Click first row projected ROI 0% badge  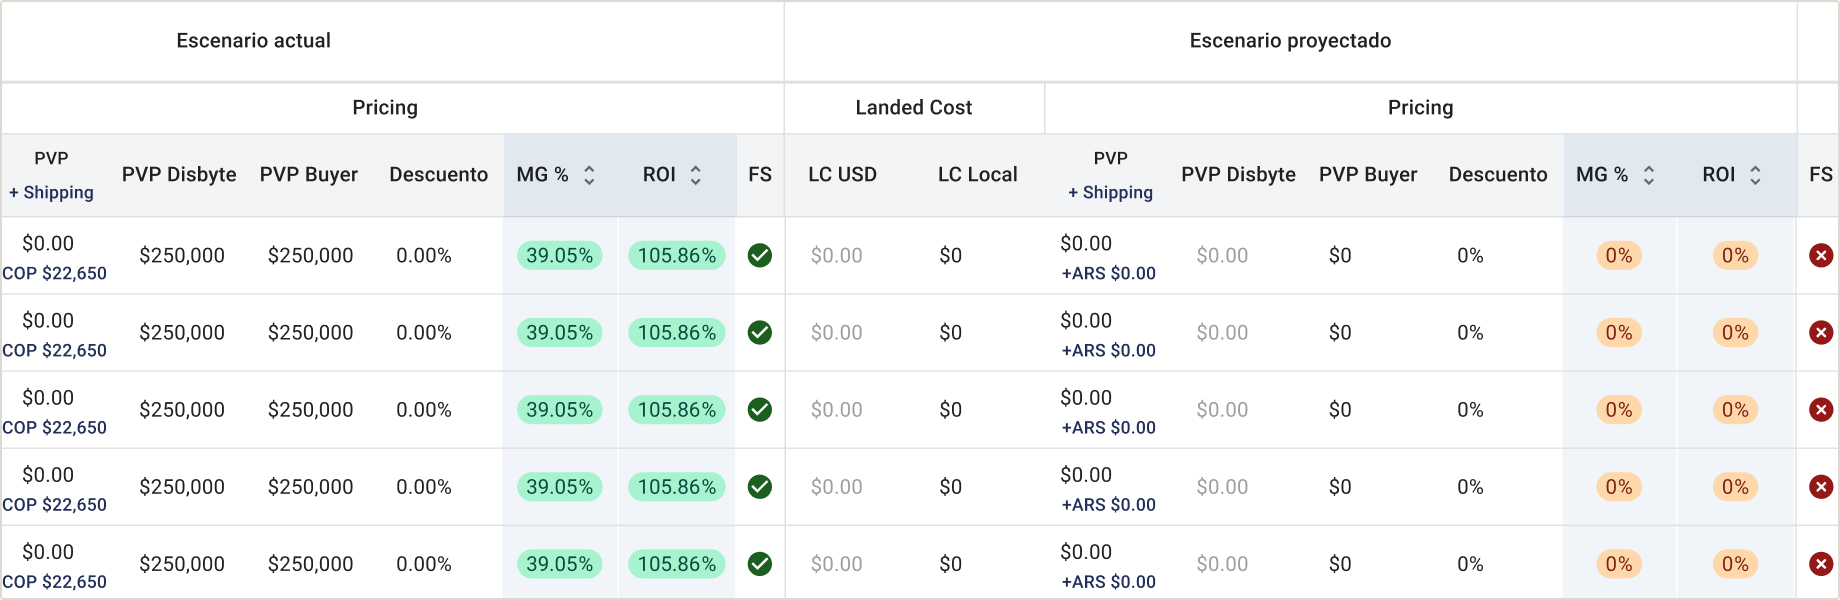(1735, 255)
